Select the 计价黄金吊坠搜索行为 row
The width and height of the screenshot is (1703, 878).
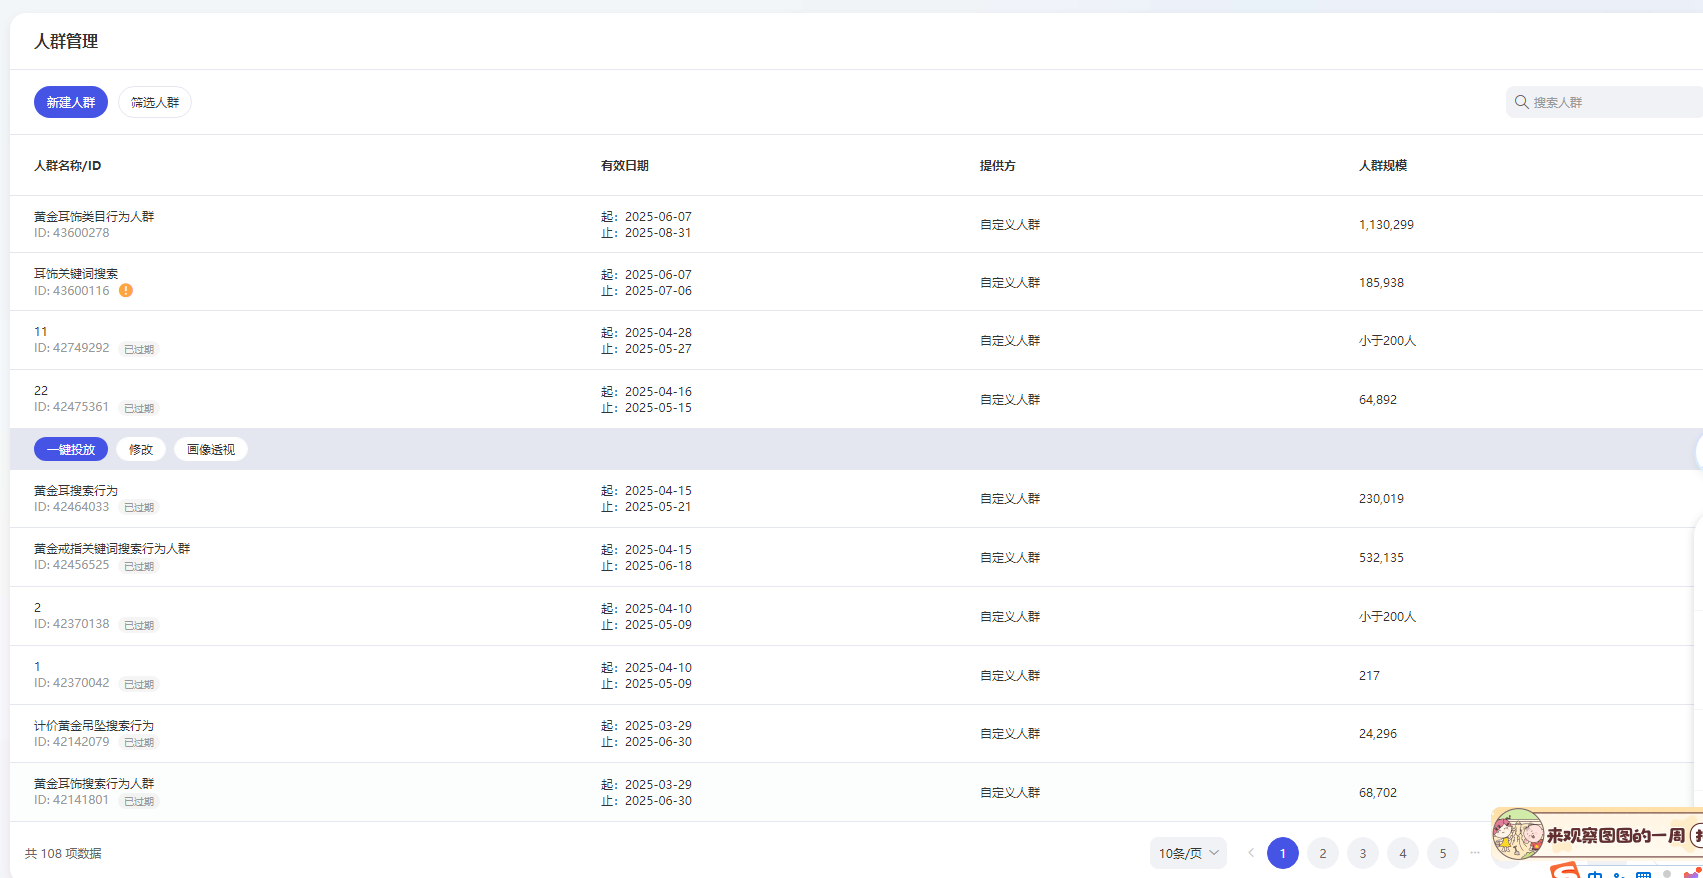pyautogui.click(x=94, y=726)
